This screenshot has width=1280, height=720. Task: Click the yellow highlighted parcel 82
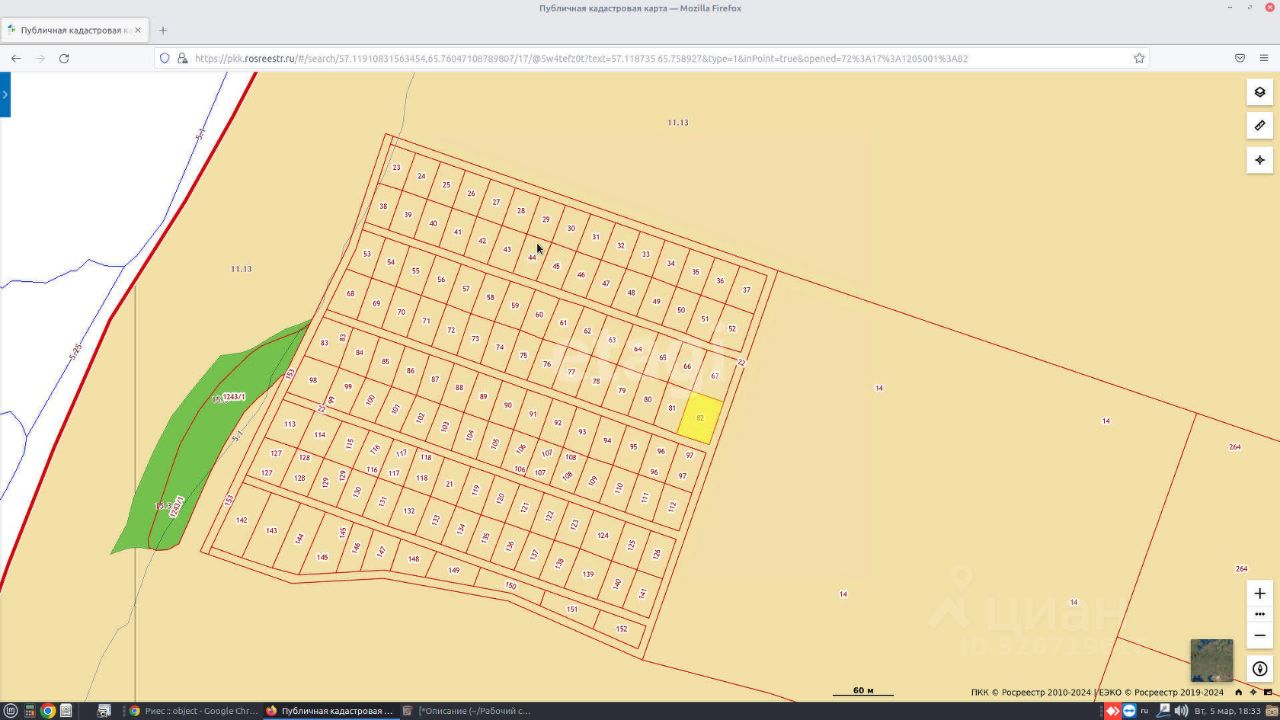coord(700,418)
